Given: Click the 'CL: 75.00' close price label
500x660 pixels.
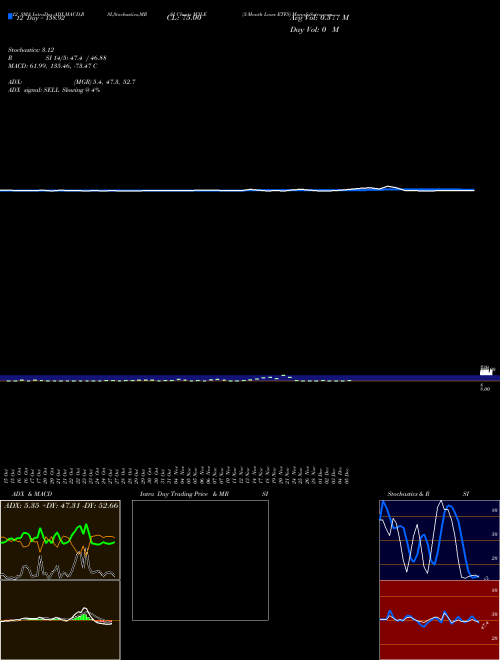Looking at the screenshot, I should 184,18.
